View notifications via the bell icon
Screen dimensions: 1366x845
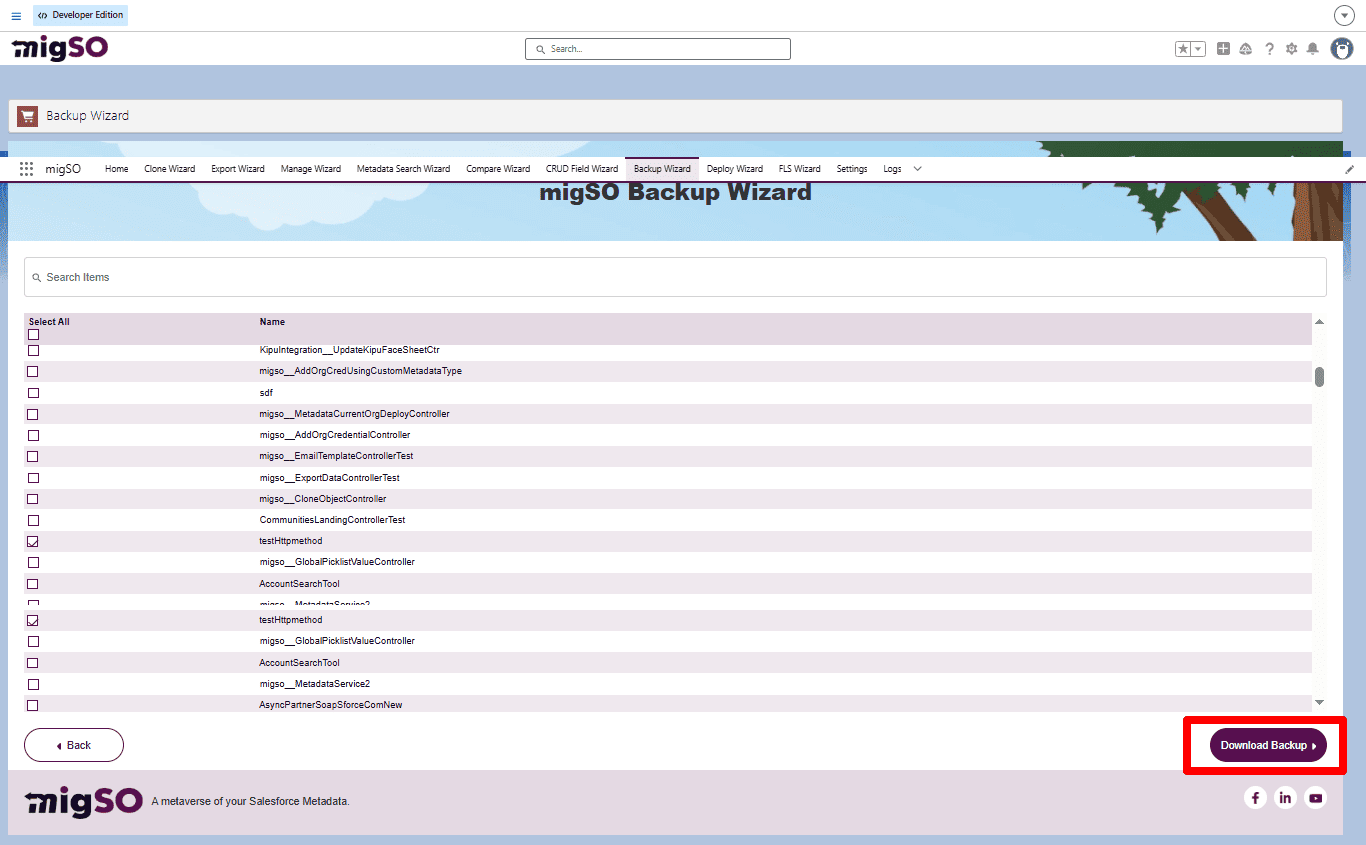coord(1313,48)
